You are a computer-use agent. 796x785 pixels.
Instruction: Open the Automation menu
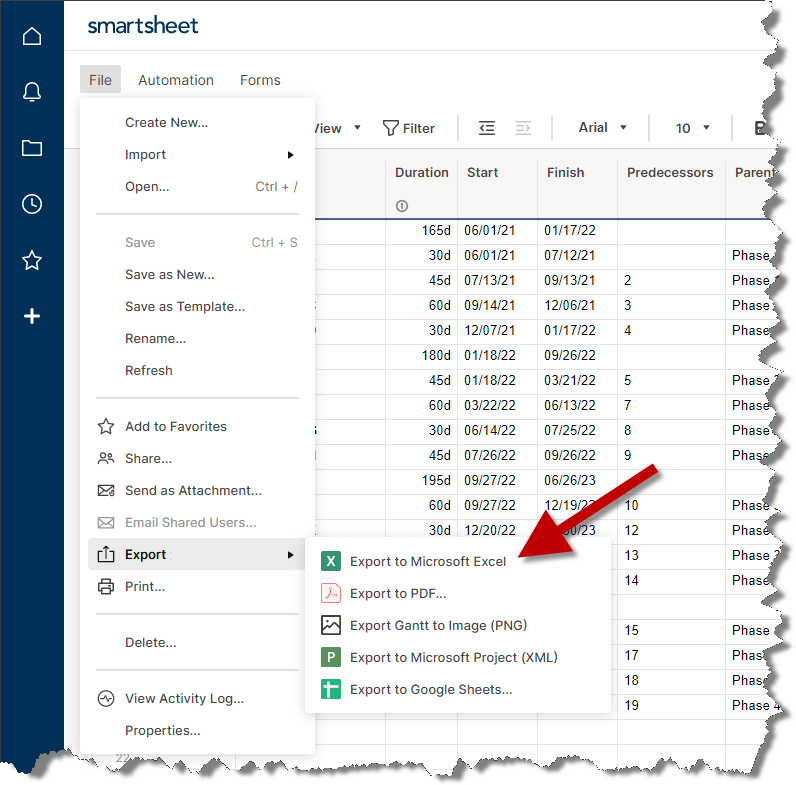coord(176,80)
